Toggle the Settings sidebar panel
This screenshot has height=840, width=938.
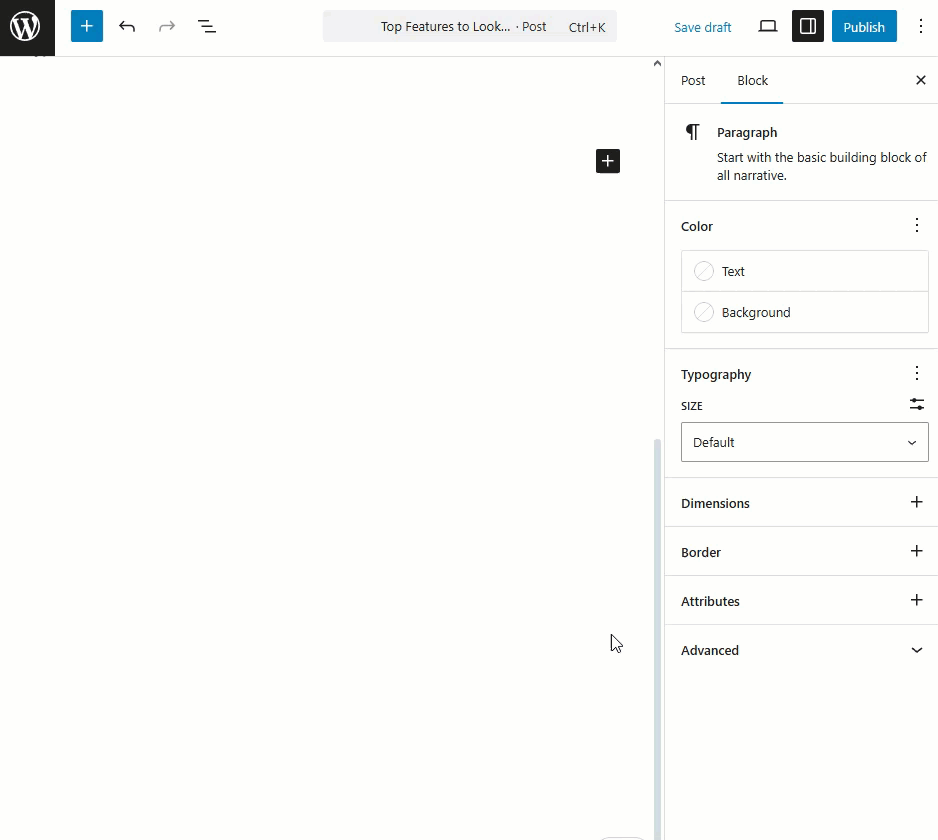click(x=808, y=26)
